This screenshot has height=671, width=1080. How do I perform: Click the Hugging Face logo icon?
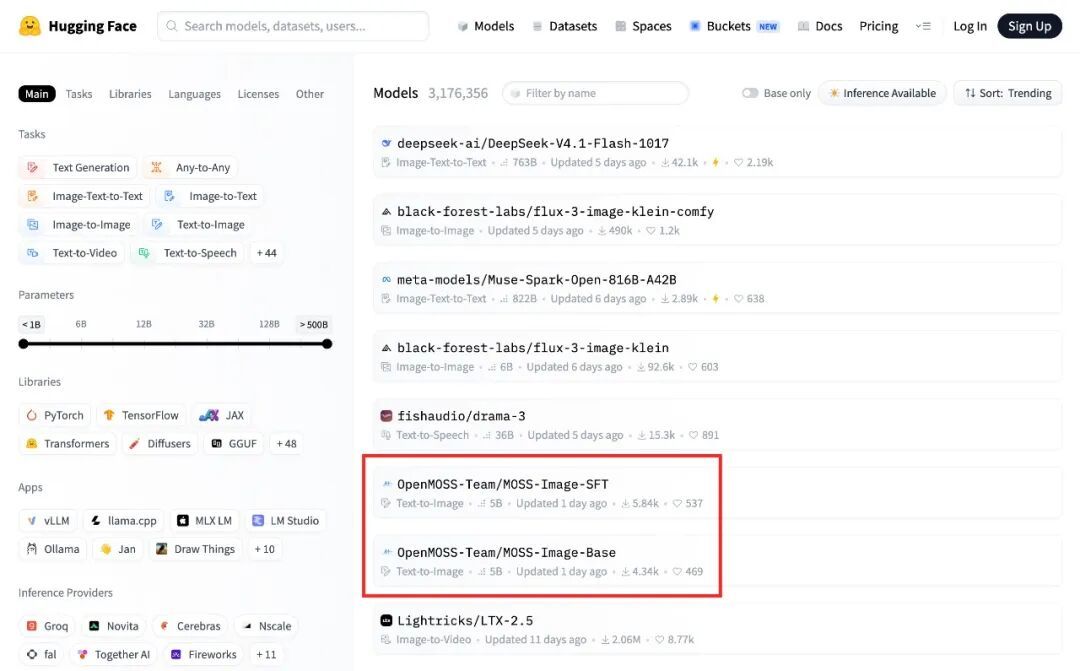click(x=30, y=26)
